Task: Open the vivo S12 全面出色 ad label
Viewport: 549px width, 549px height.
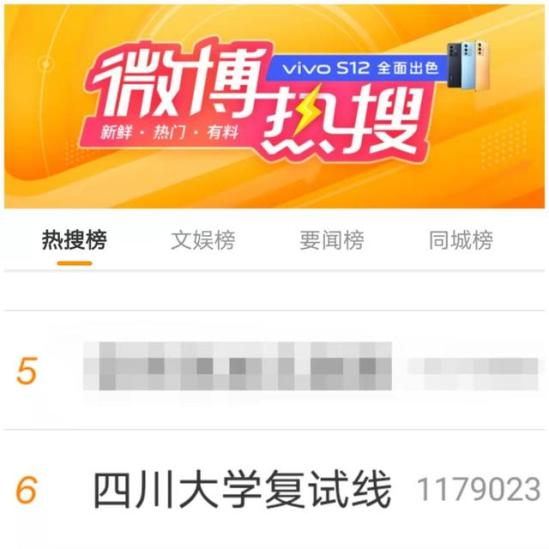Action: pos(359,68)
